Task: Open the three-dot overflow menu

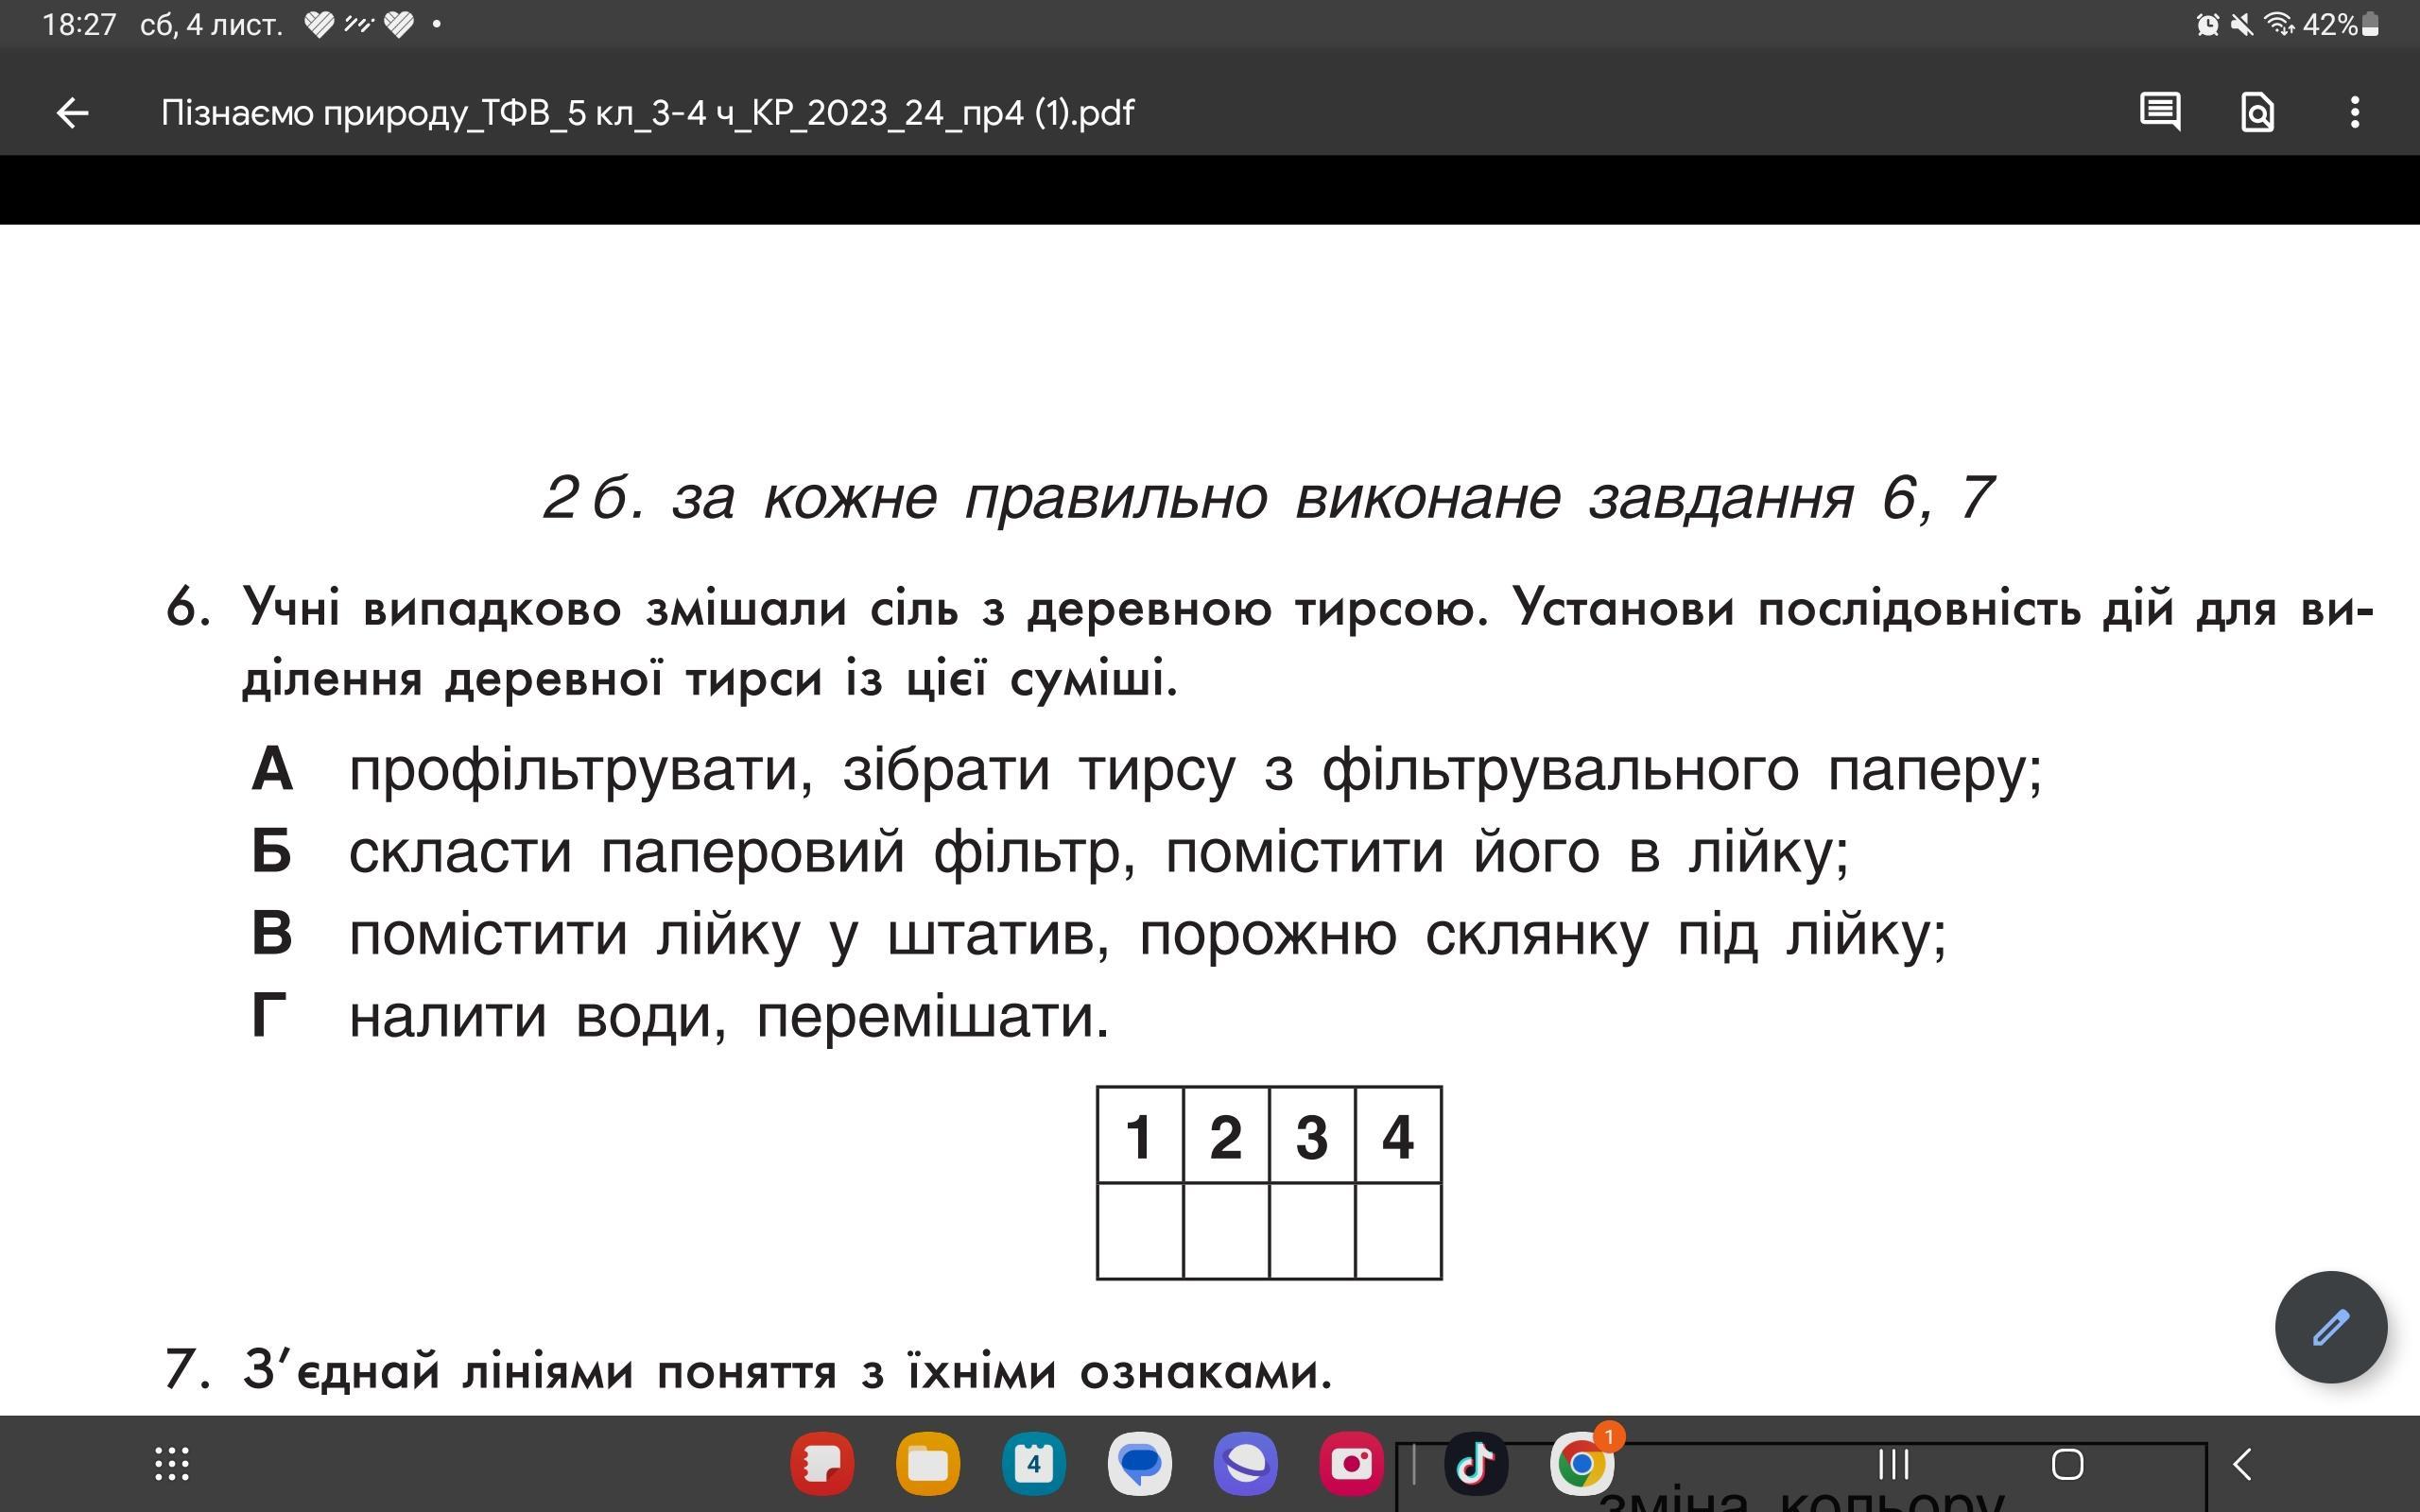Action: click(2355, 112)
